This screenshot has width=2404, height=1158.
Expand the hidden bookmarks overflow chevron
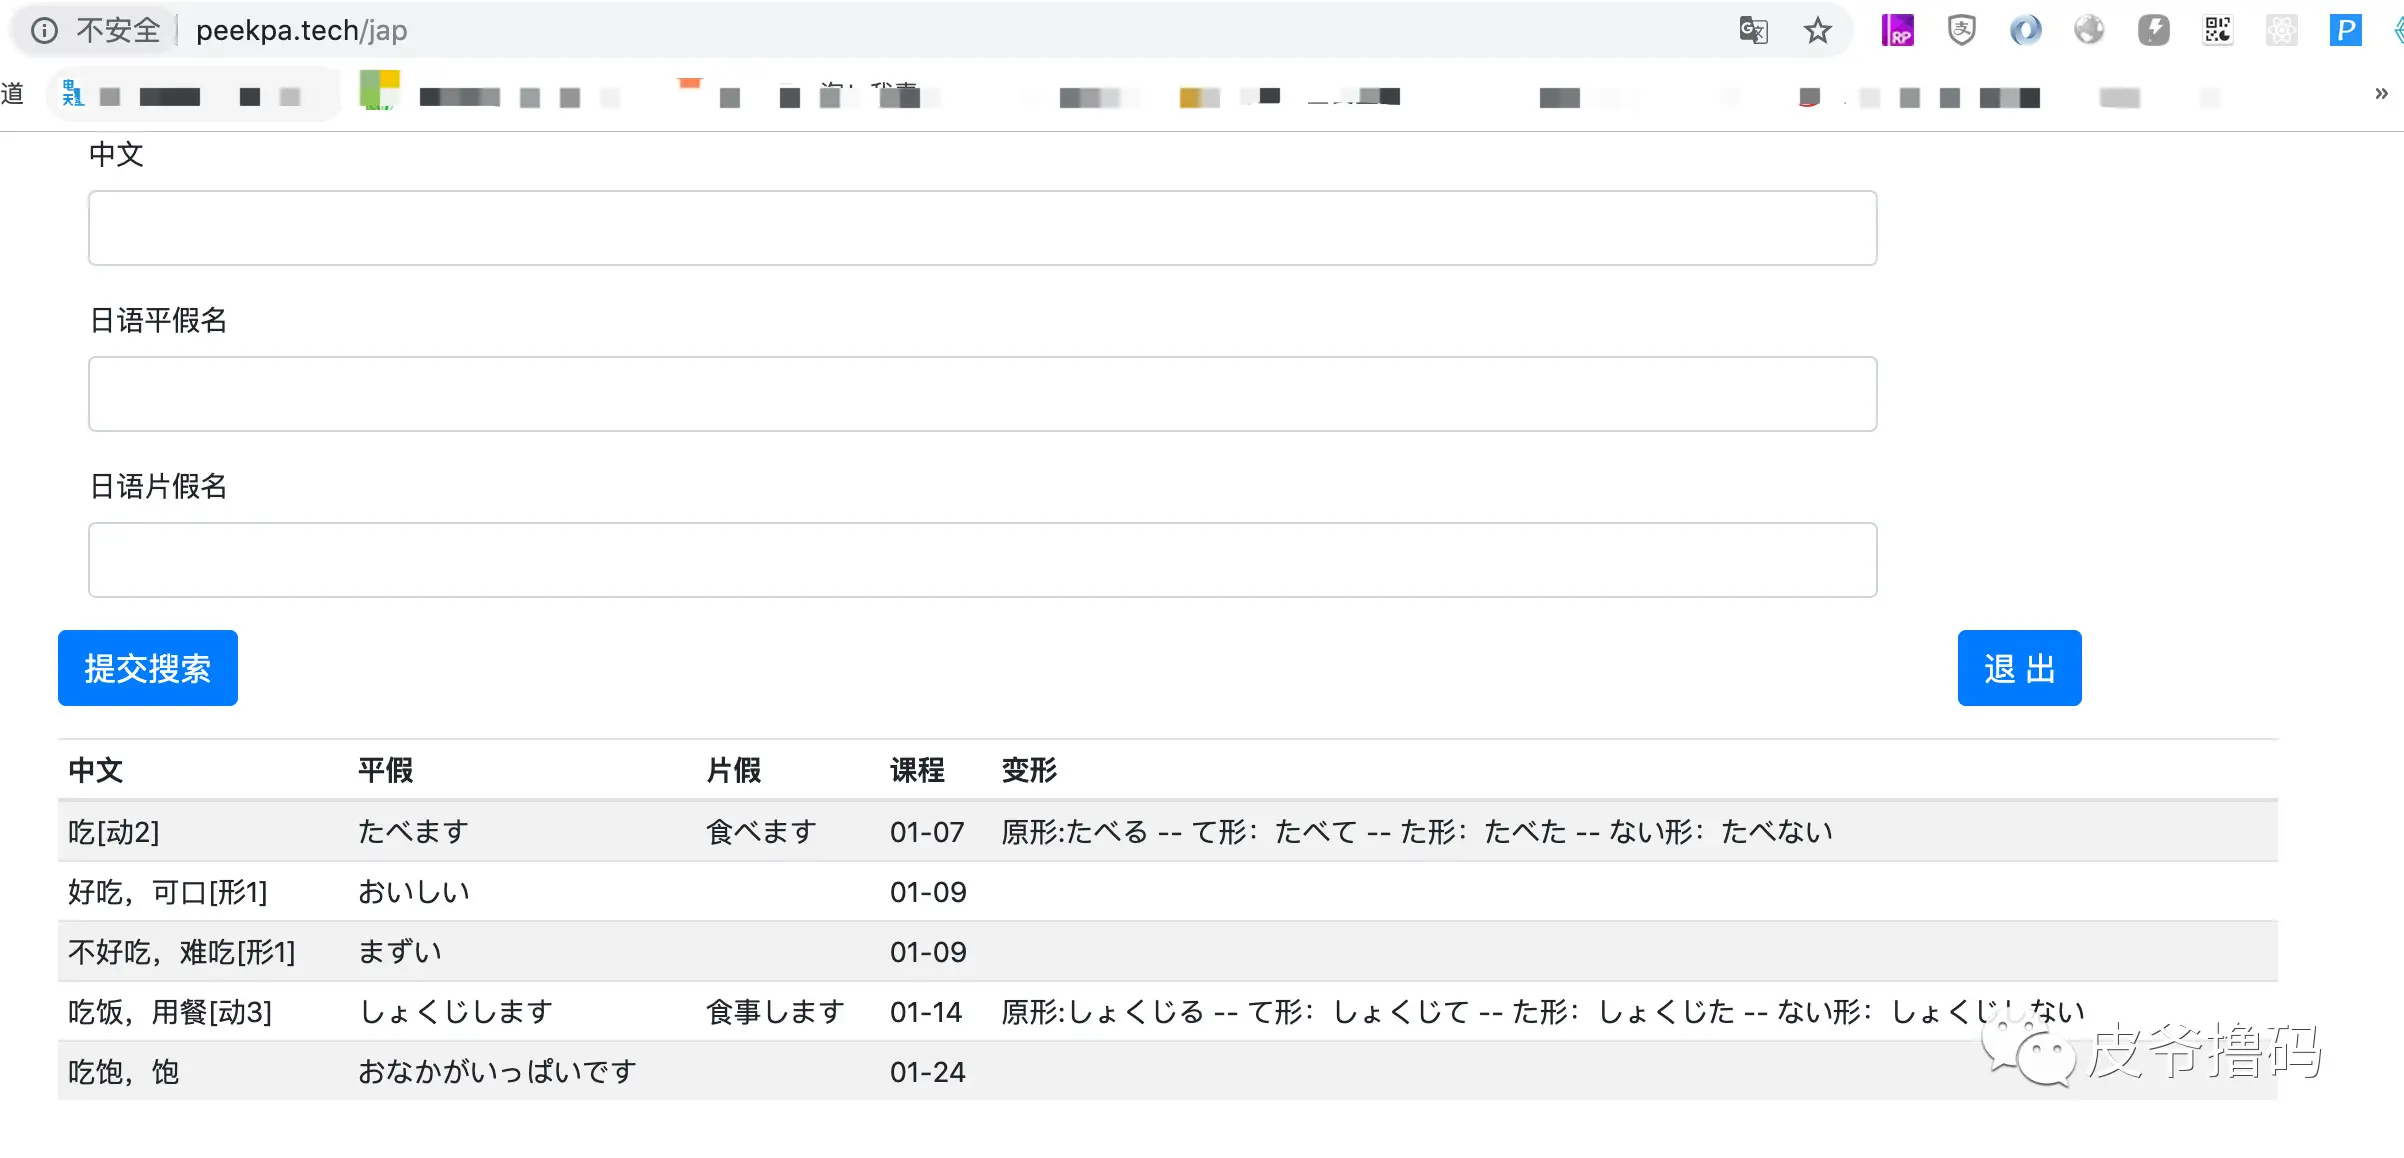tap(2381, 94)
